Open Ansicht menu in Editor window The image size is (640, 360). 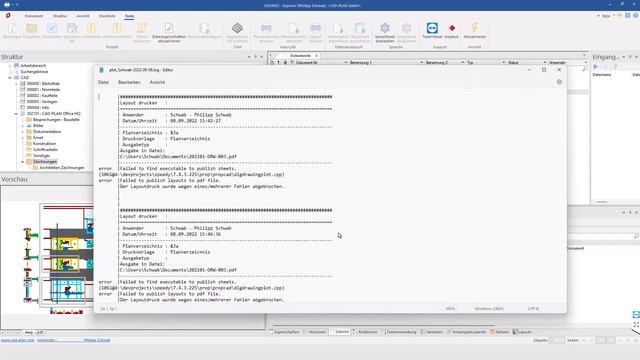pos(157,82)
